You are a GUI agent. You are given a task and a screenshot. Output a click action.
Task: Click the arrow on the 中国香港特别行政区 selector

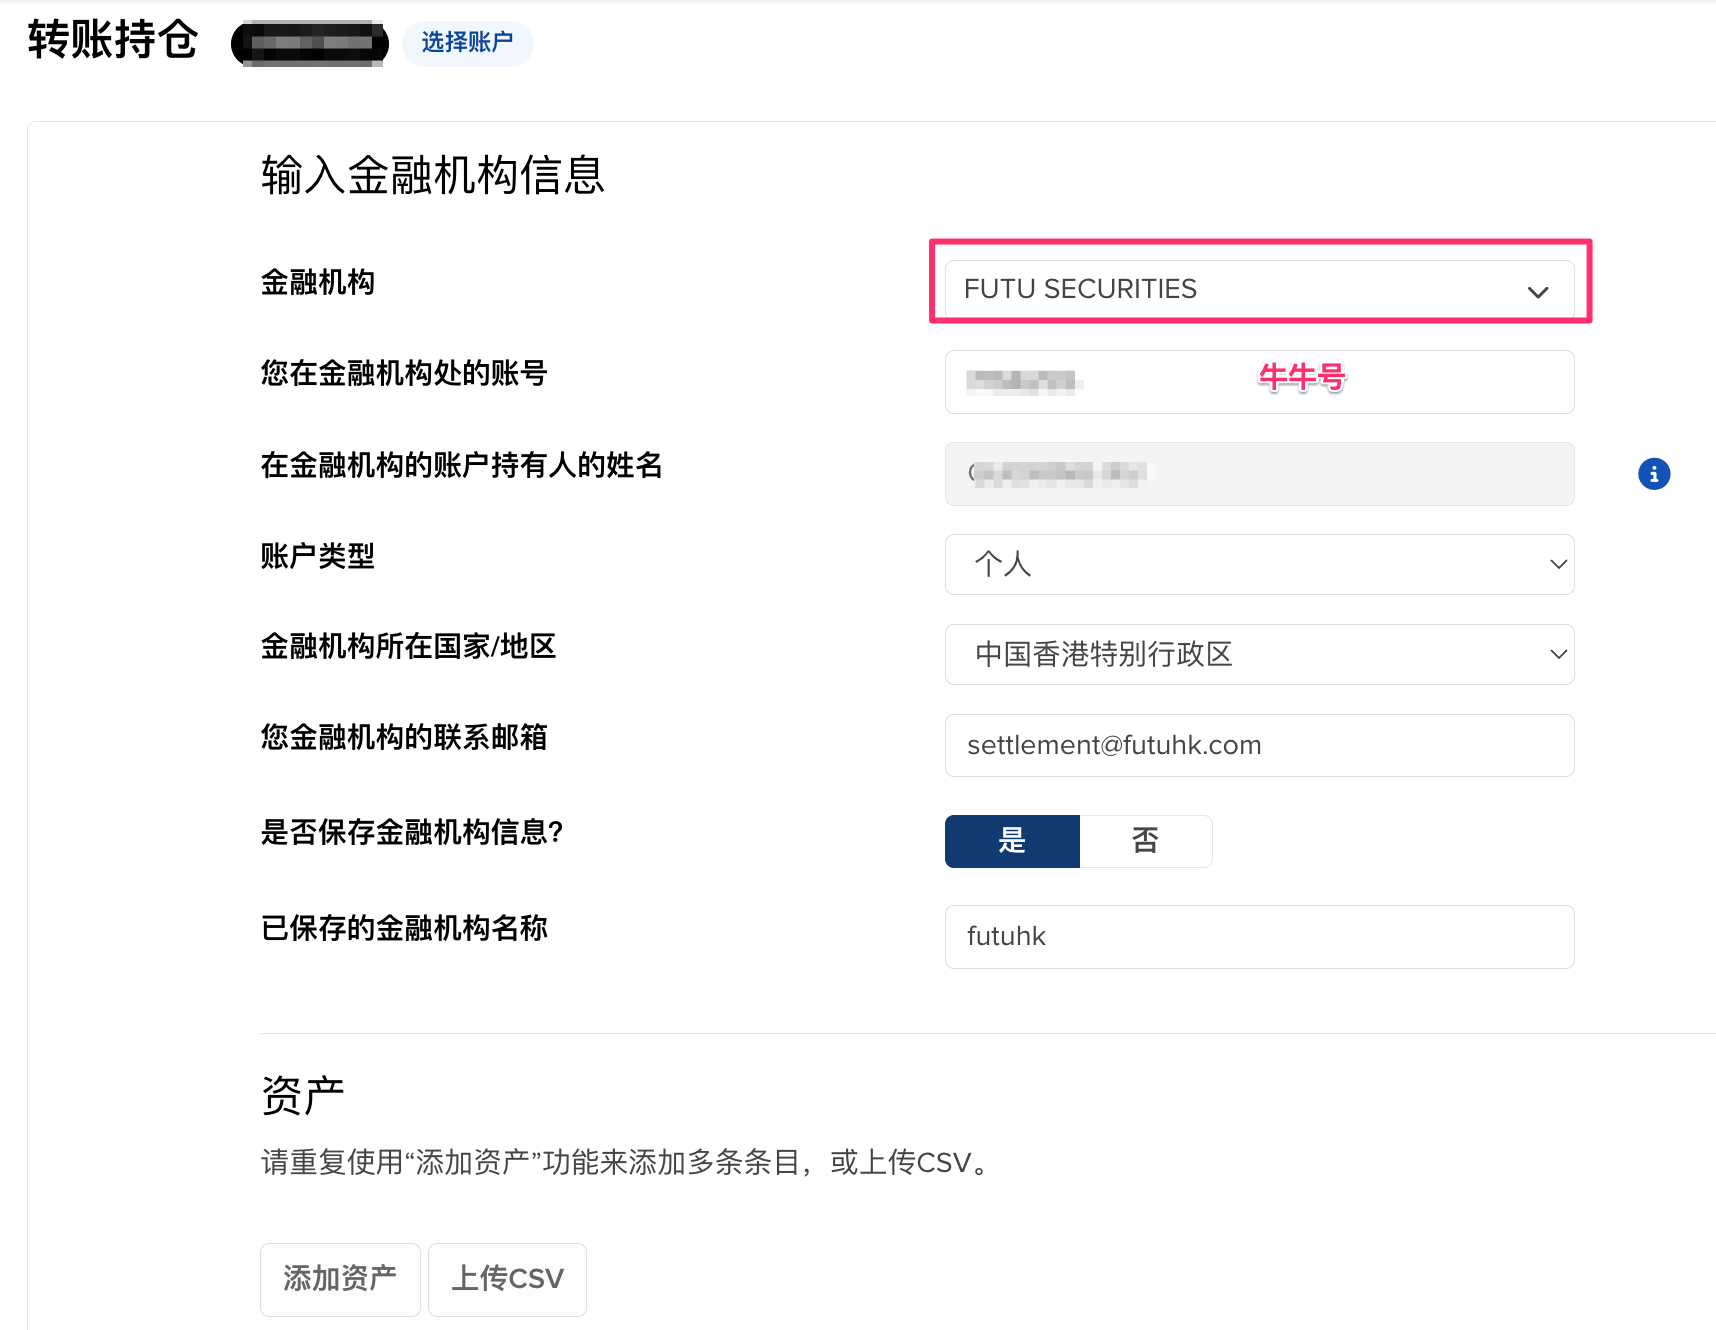point(1557,654)
